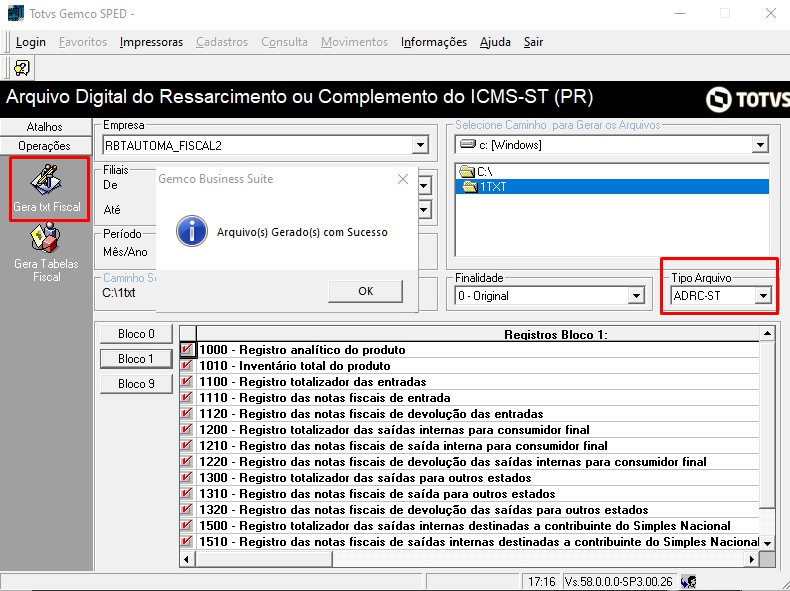Open the Movimentos menu
790x591 pixels.
click(x=354, y=42)
